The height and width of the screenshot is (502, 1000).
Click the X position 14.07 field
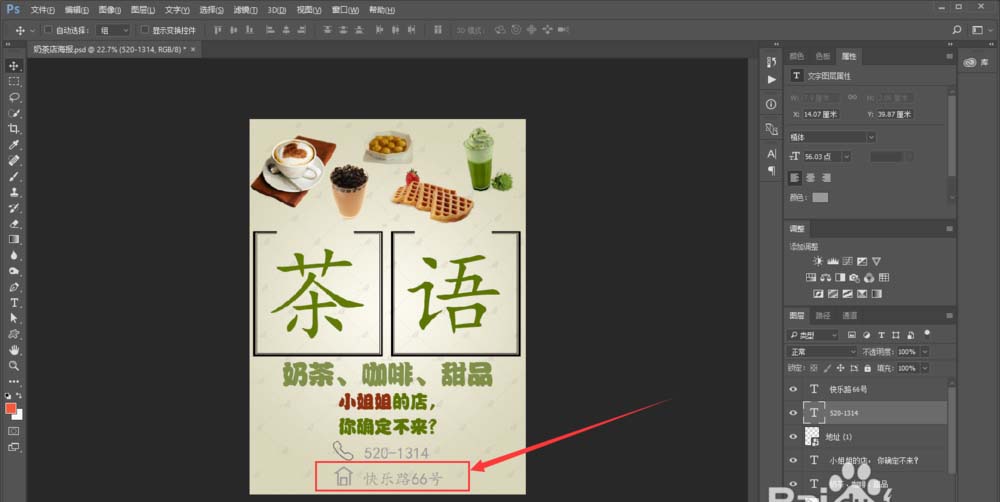click(x=821, y=114)
